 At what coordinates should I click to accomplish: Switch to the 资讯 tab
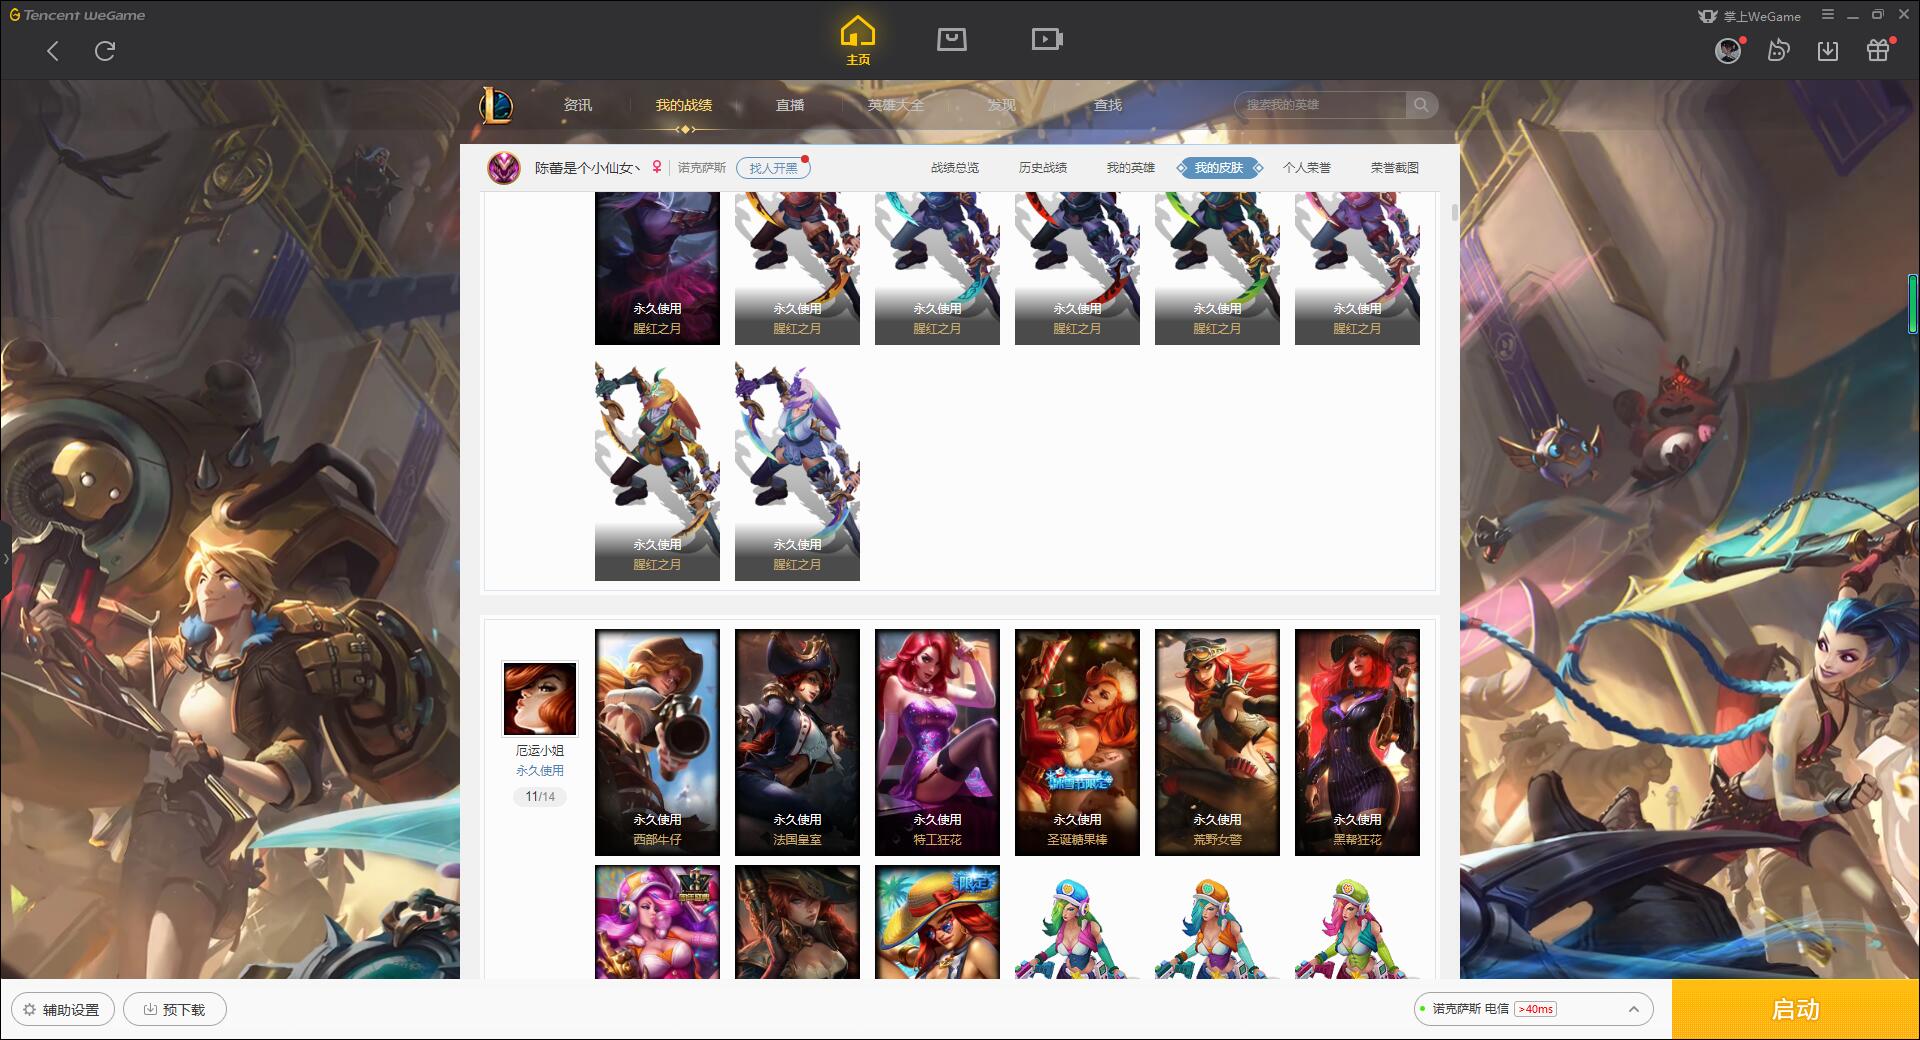tap(577, 105)
